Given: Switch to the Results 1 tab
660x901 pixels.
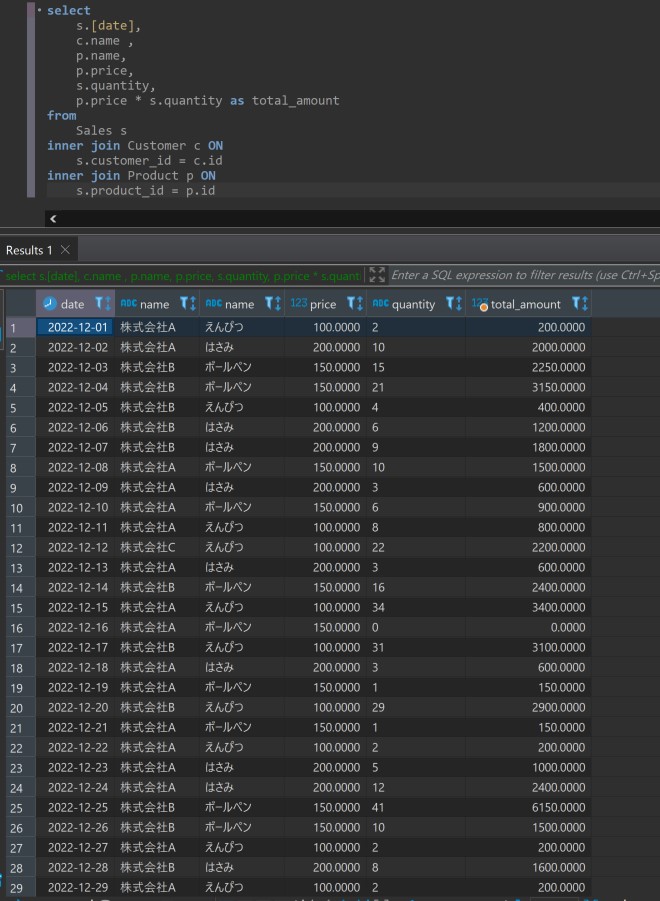Looking at the screenshot, I should click(x=28, y=250).
